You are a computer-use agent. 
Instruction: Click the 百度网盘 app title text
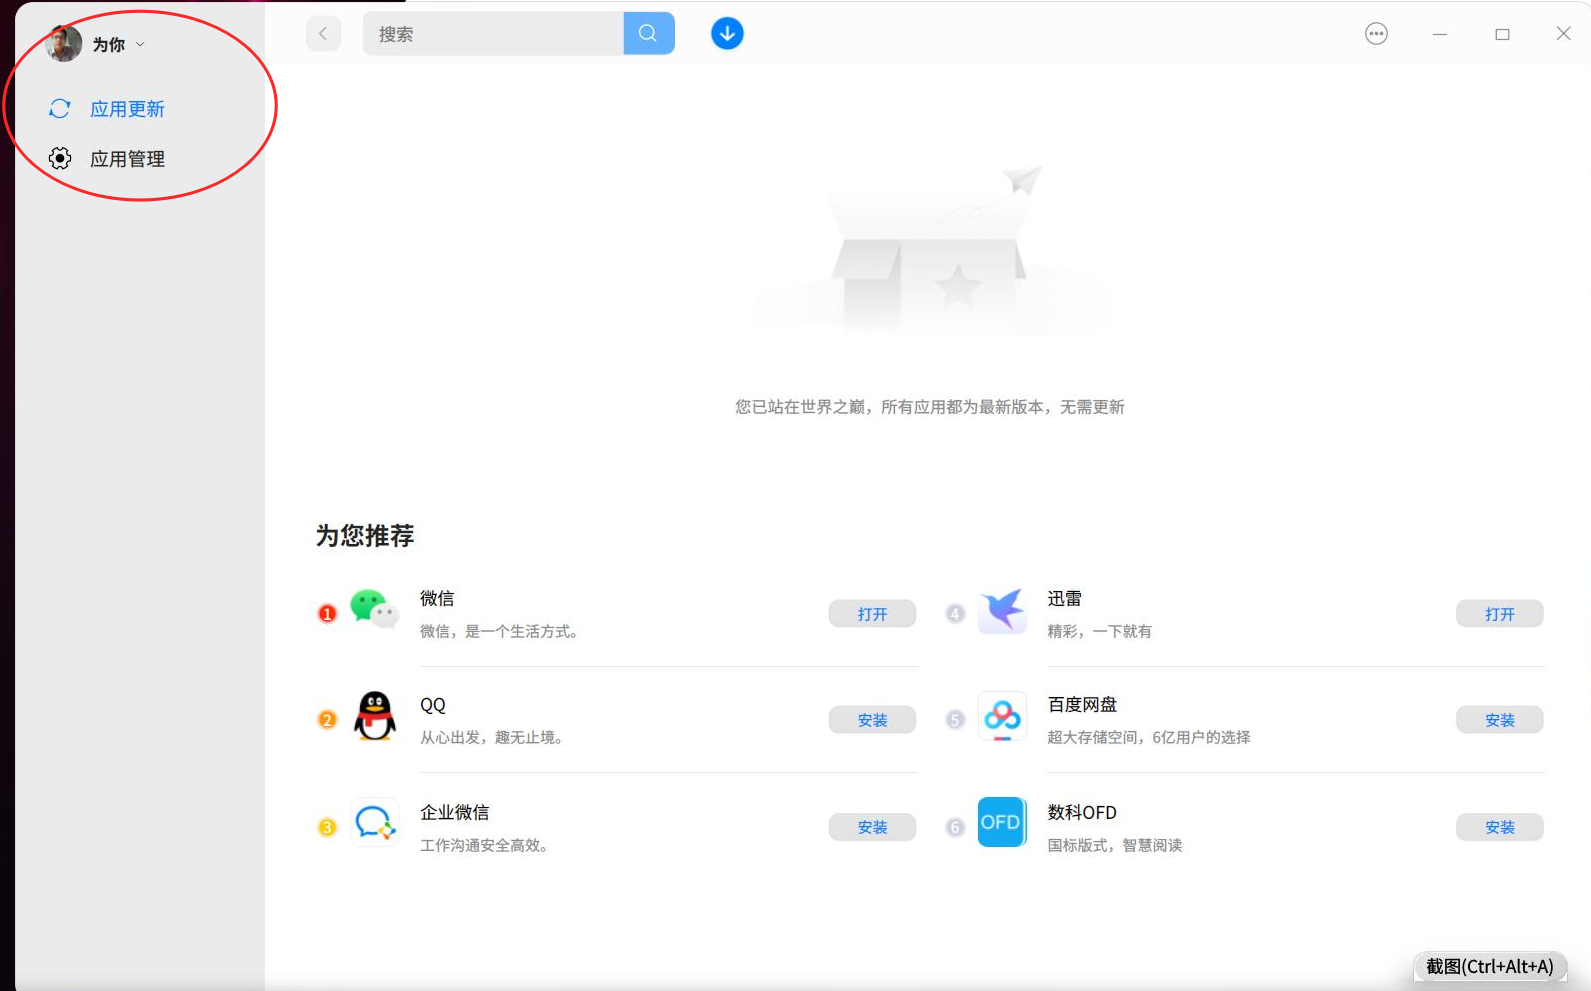(1082, 705)
